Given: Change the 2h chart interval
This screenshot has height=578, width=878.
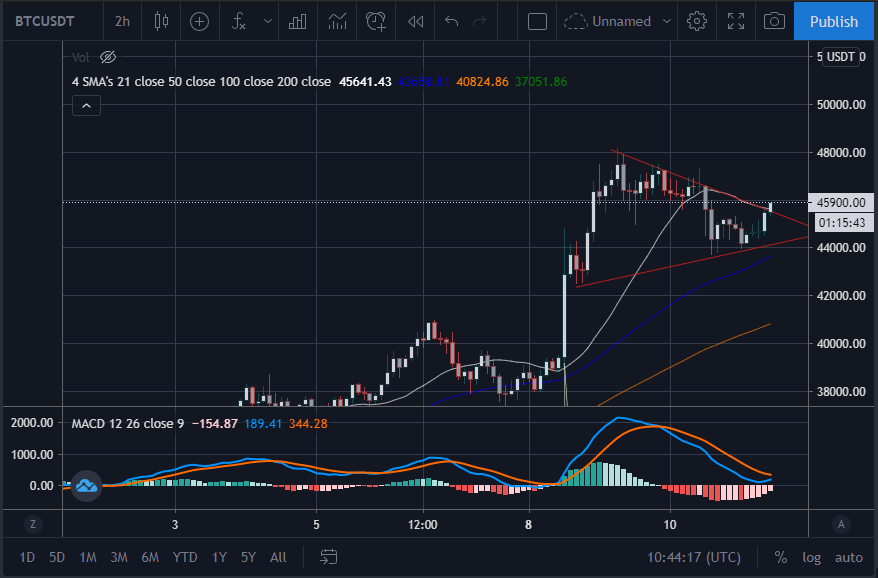Looking at the screenshot, I should [122, 21].
